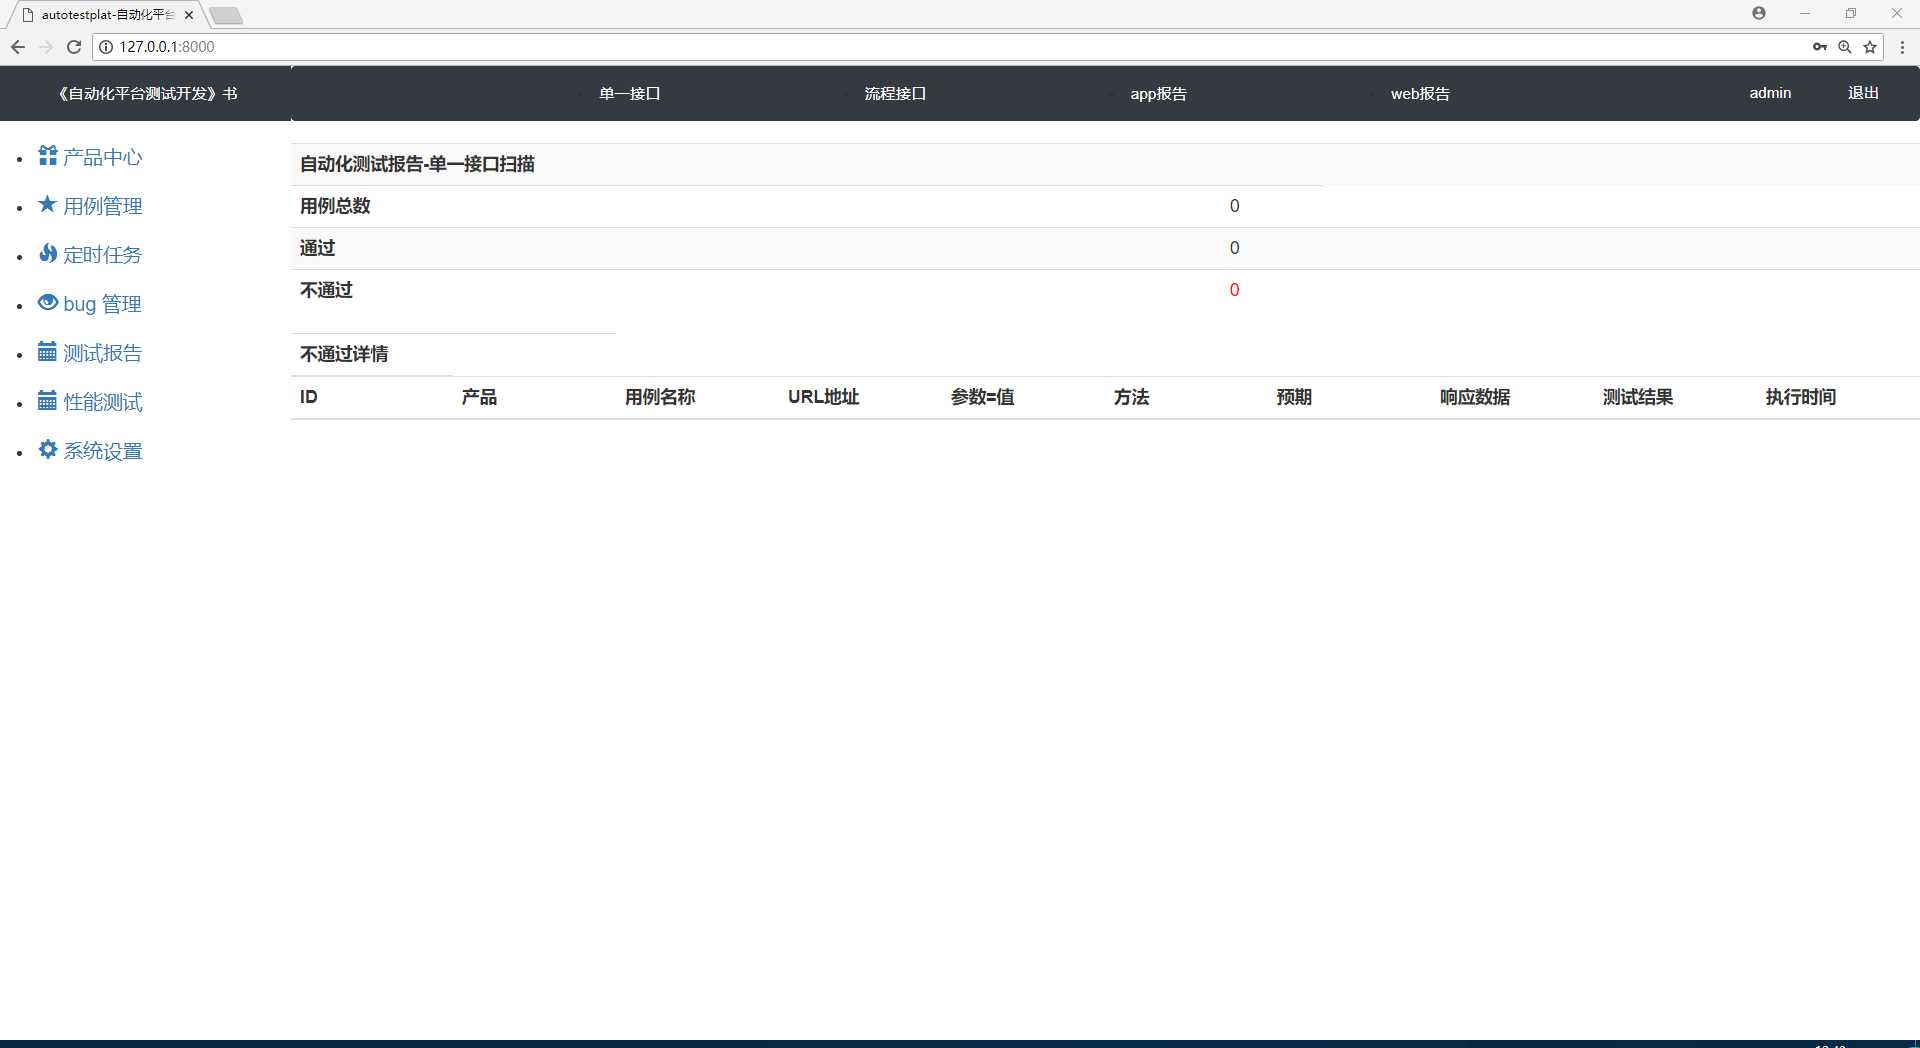The height and width of the screenshot is (1048, 1920).
Task: Open saved passwords key icon
Action: [x=1819, y=47]
